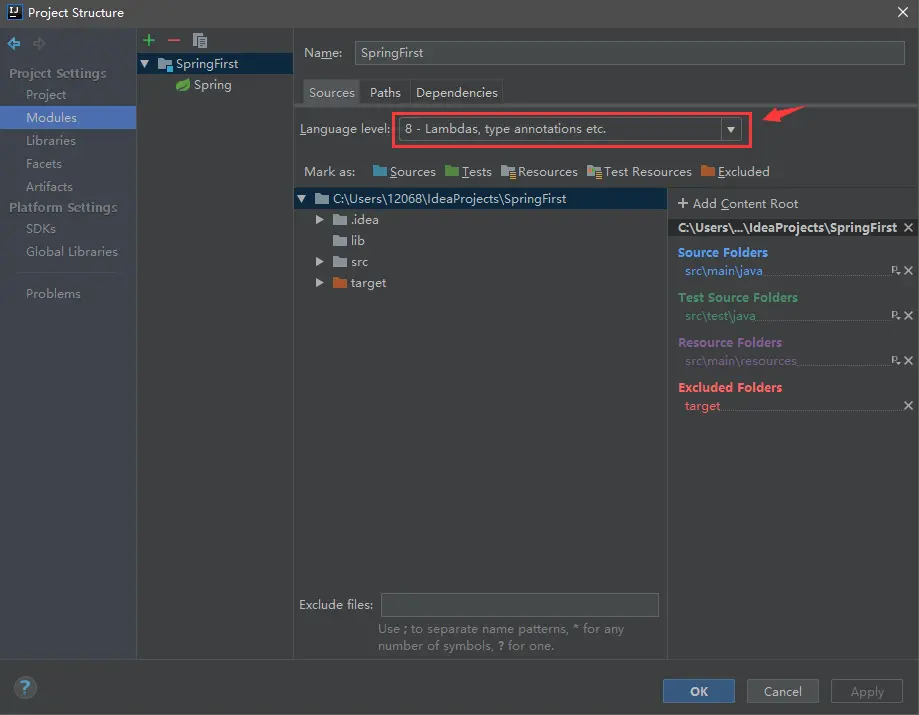Select src\test\java test folder entry
This screenshot has height=715, width=919.
pyautogui.click(x=720, y=316)
